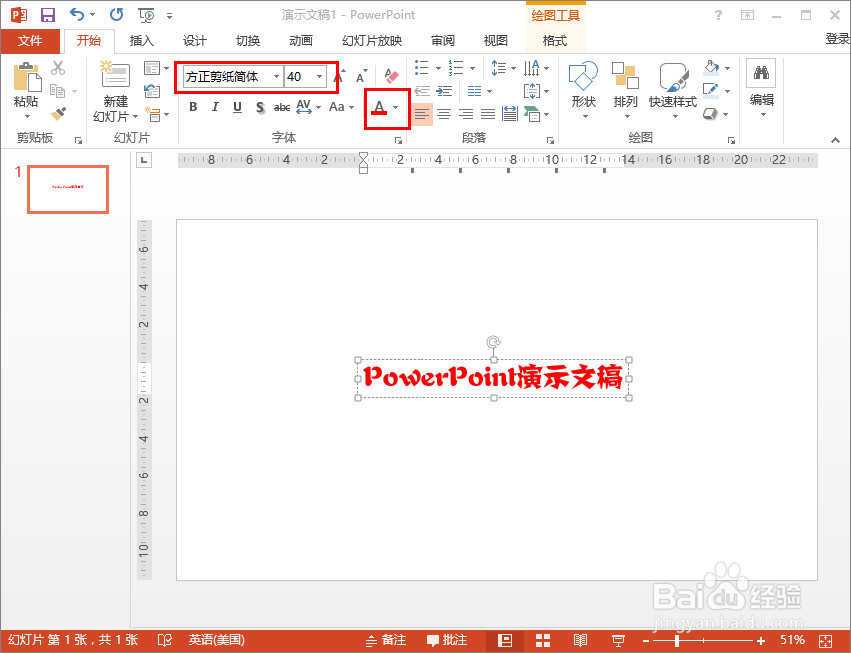Align text right
The image size is (851, 653).
coord(466,114)
